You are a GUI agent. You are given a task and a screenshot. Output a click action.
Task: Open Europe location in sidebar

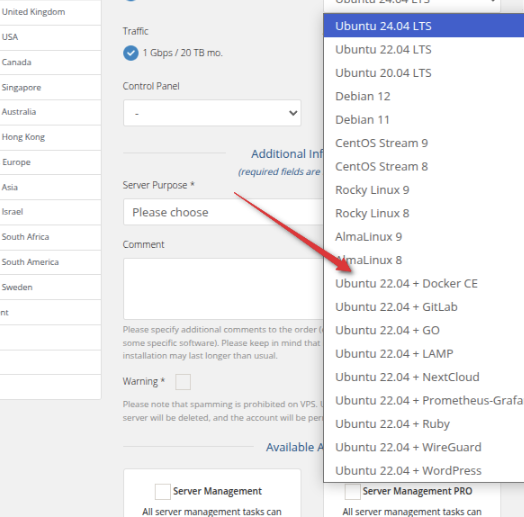point(50,162)
